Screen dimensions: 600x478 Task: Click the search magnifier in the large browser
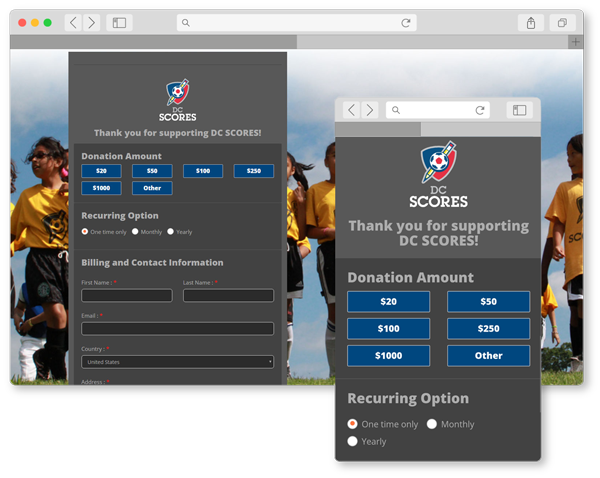point(186,23)
